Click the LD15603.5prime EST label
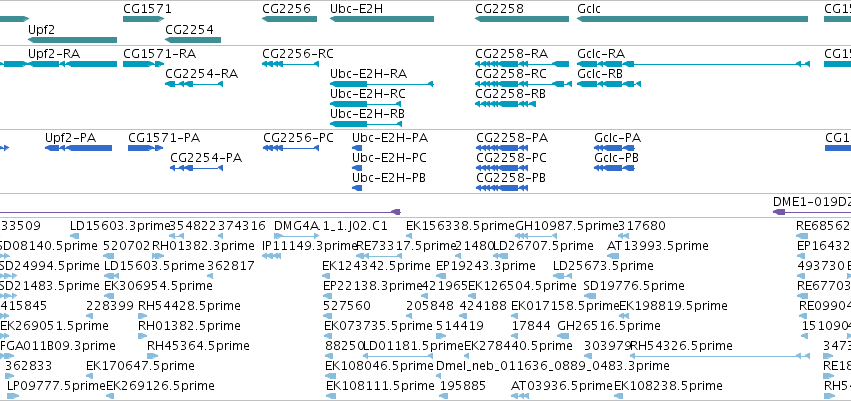The width and height of the screenshot is (851, 401). (x=154, y=266)
